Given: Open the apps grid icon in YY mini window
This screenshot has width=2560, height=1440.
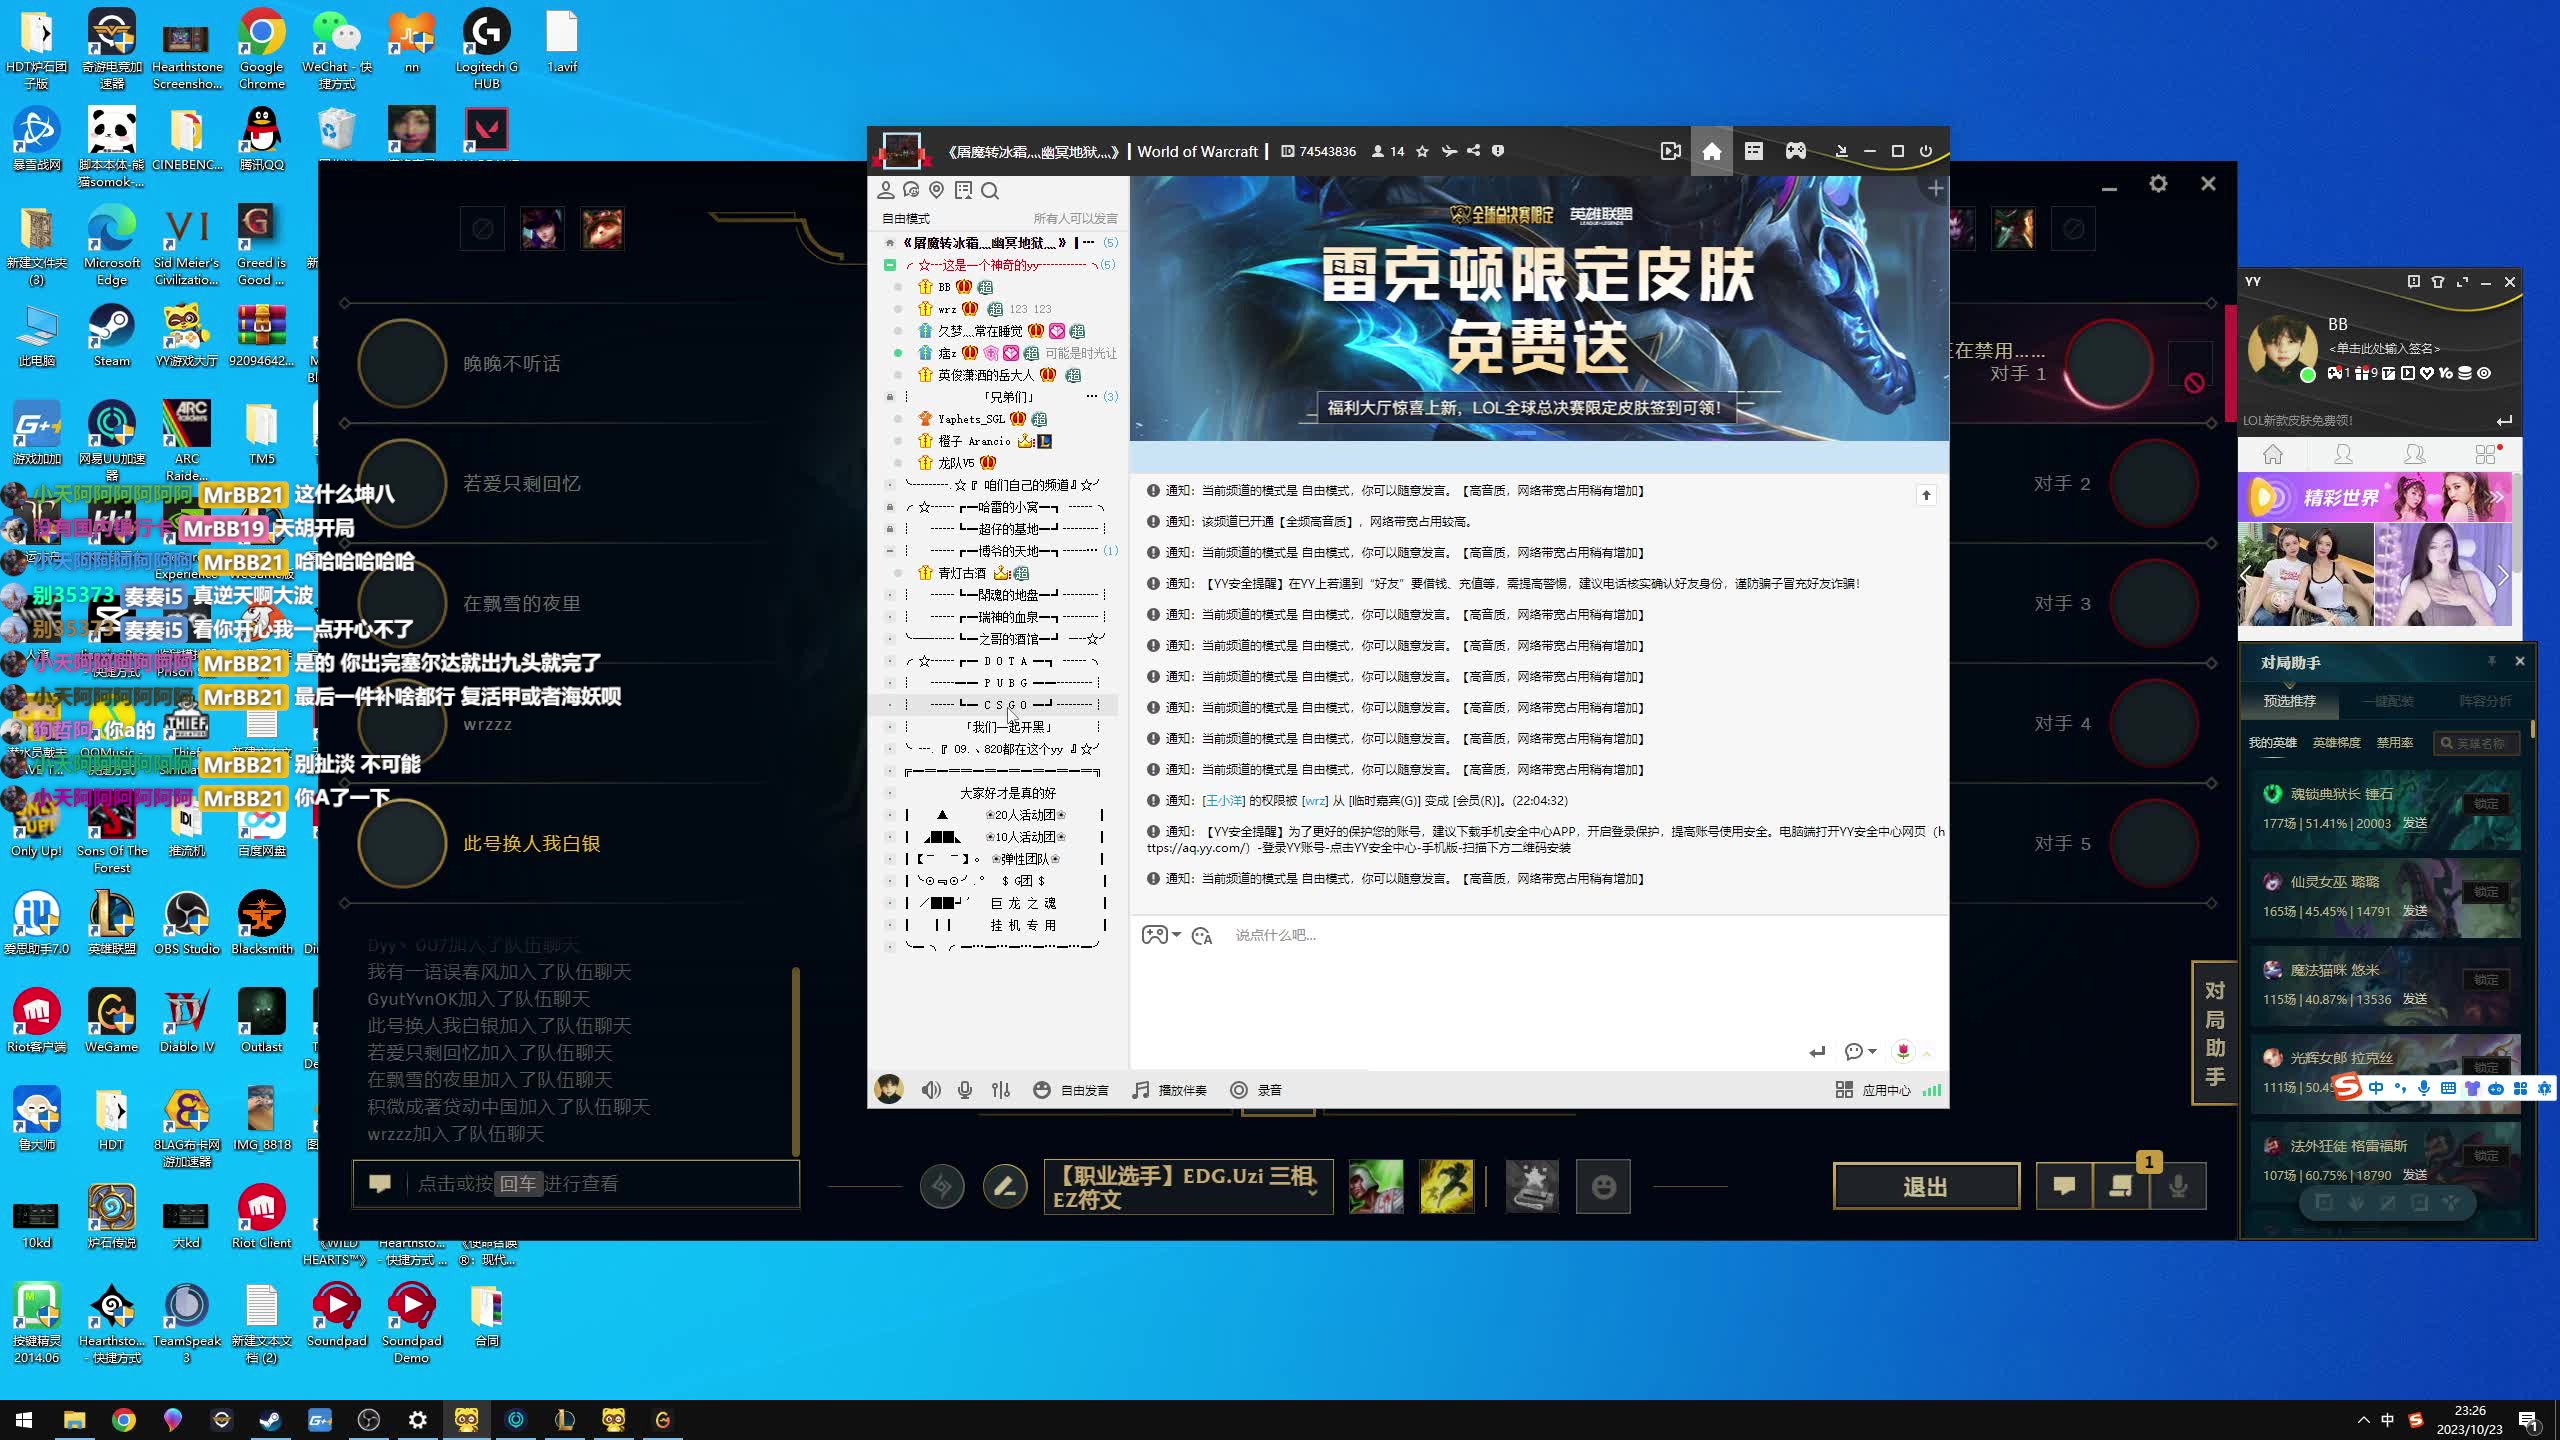Looking at the screenshot, I should coord(2486,455).
